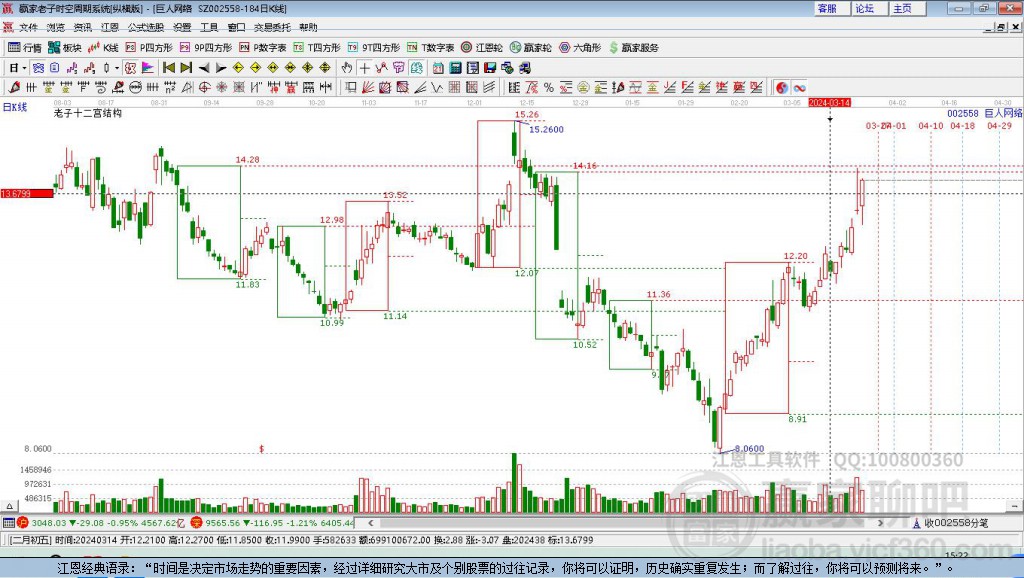Click the 巨人网络 stock name label
Image resolution: width=1024 pixels, height=578 pixels.
click(x=1004, y=113)
